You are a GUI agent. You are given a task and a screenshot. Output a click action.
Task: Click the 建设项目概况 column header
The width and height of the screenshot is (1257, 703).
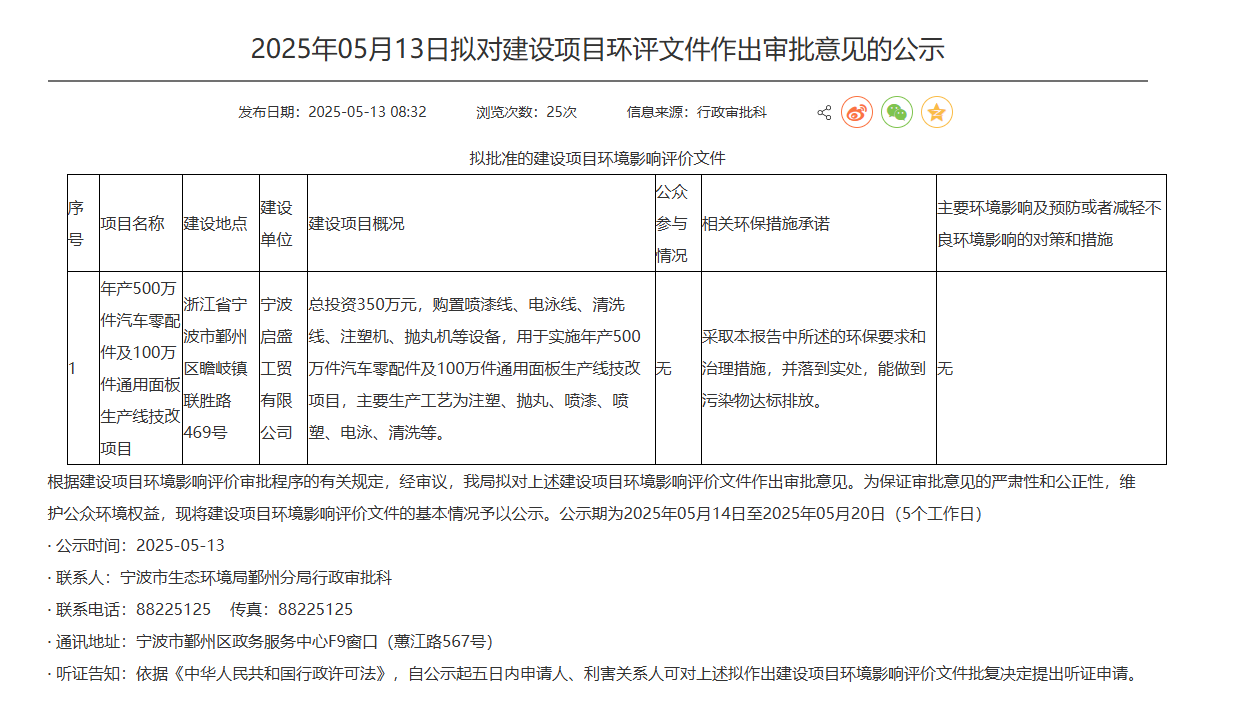(481, 223)
